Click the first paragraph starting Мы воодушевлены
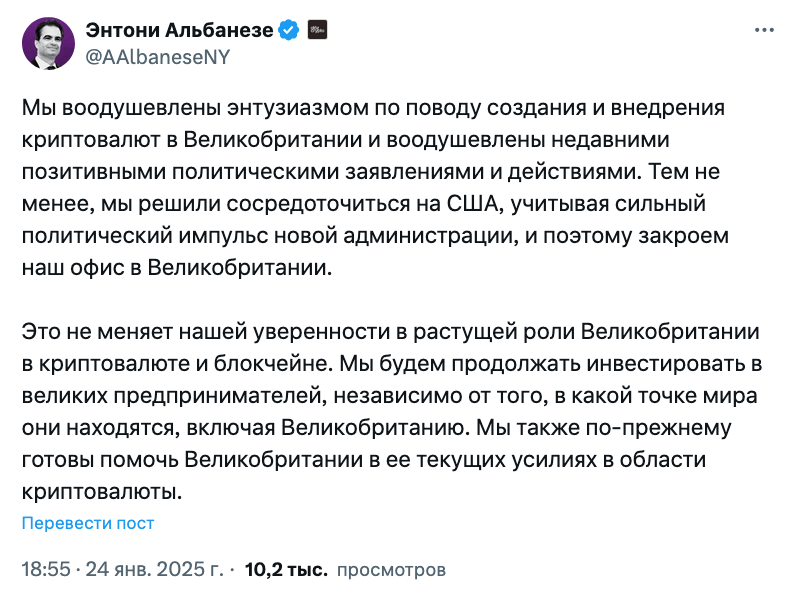The height and width of the screenshot is (592, 797). point(375,188)
